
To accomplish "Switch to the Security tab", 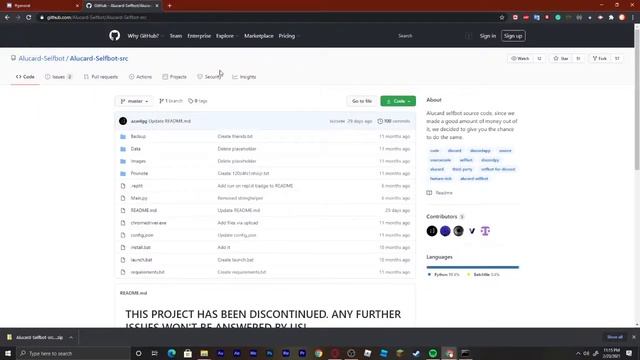I will click(x=209, y=77).
